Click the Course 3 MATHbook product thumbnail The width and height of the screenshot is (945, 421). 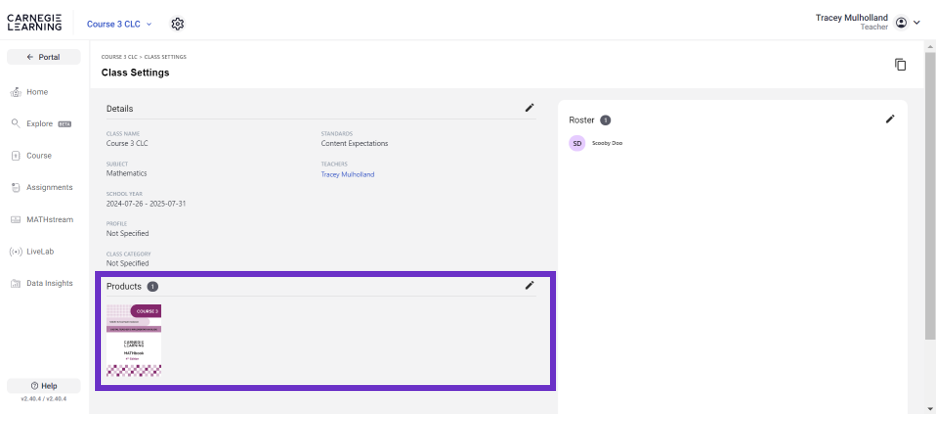pyautogui.click(x=134, y=340)
